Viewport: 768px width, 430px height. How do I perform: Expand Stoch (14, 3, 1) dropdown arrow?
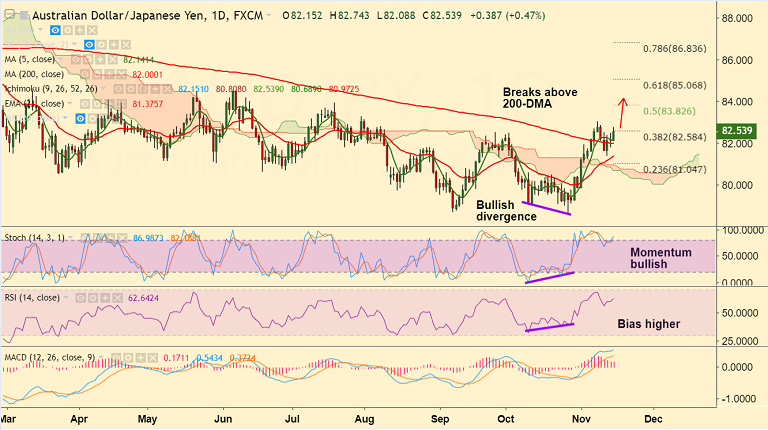coord(70,238)
